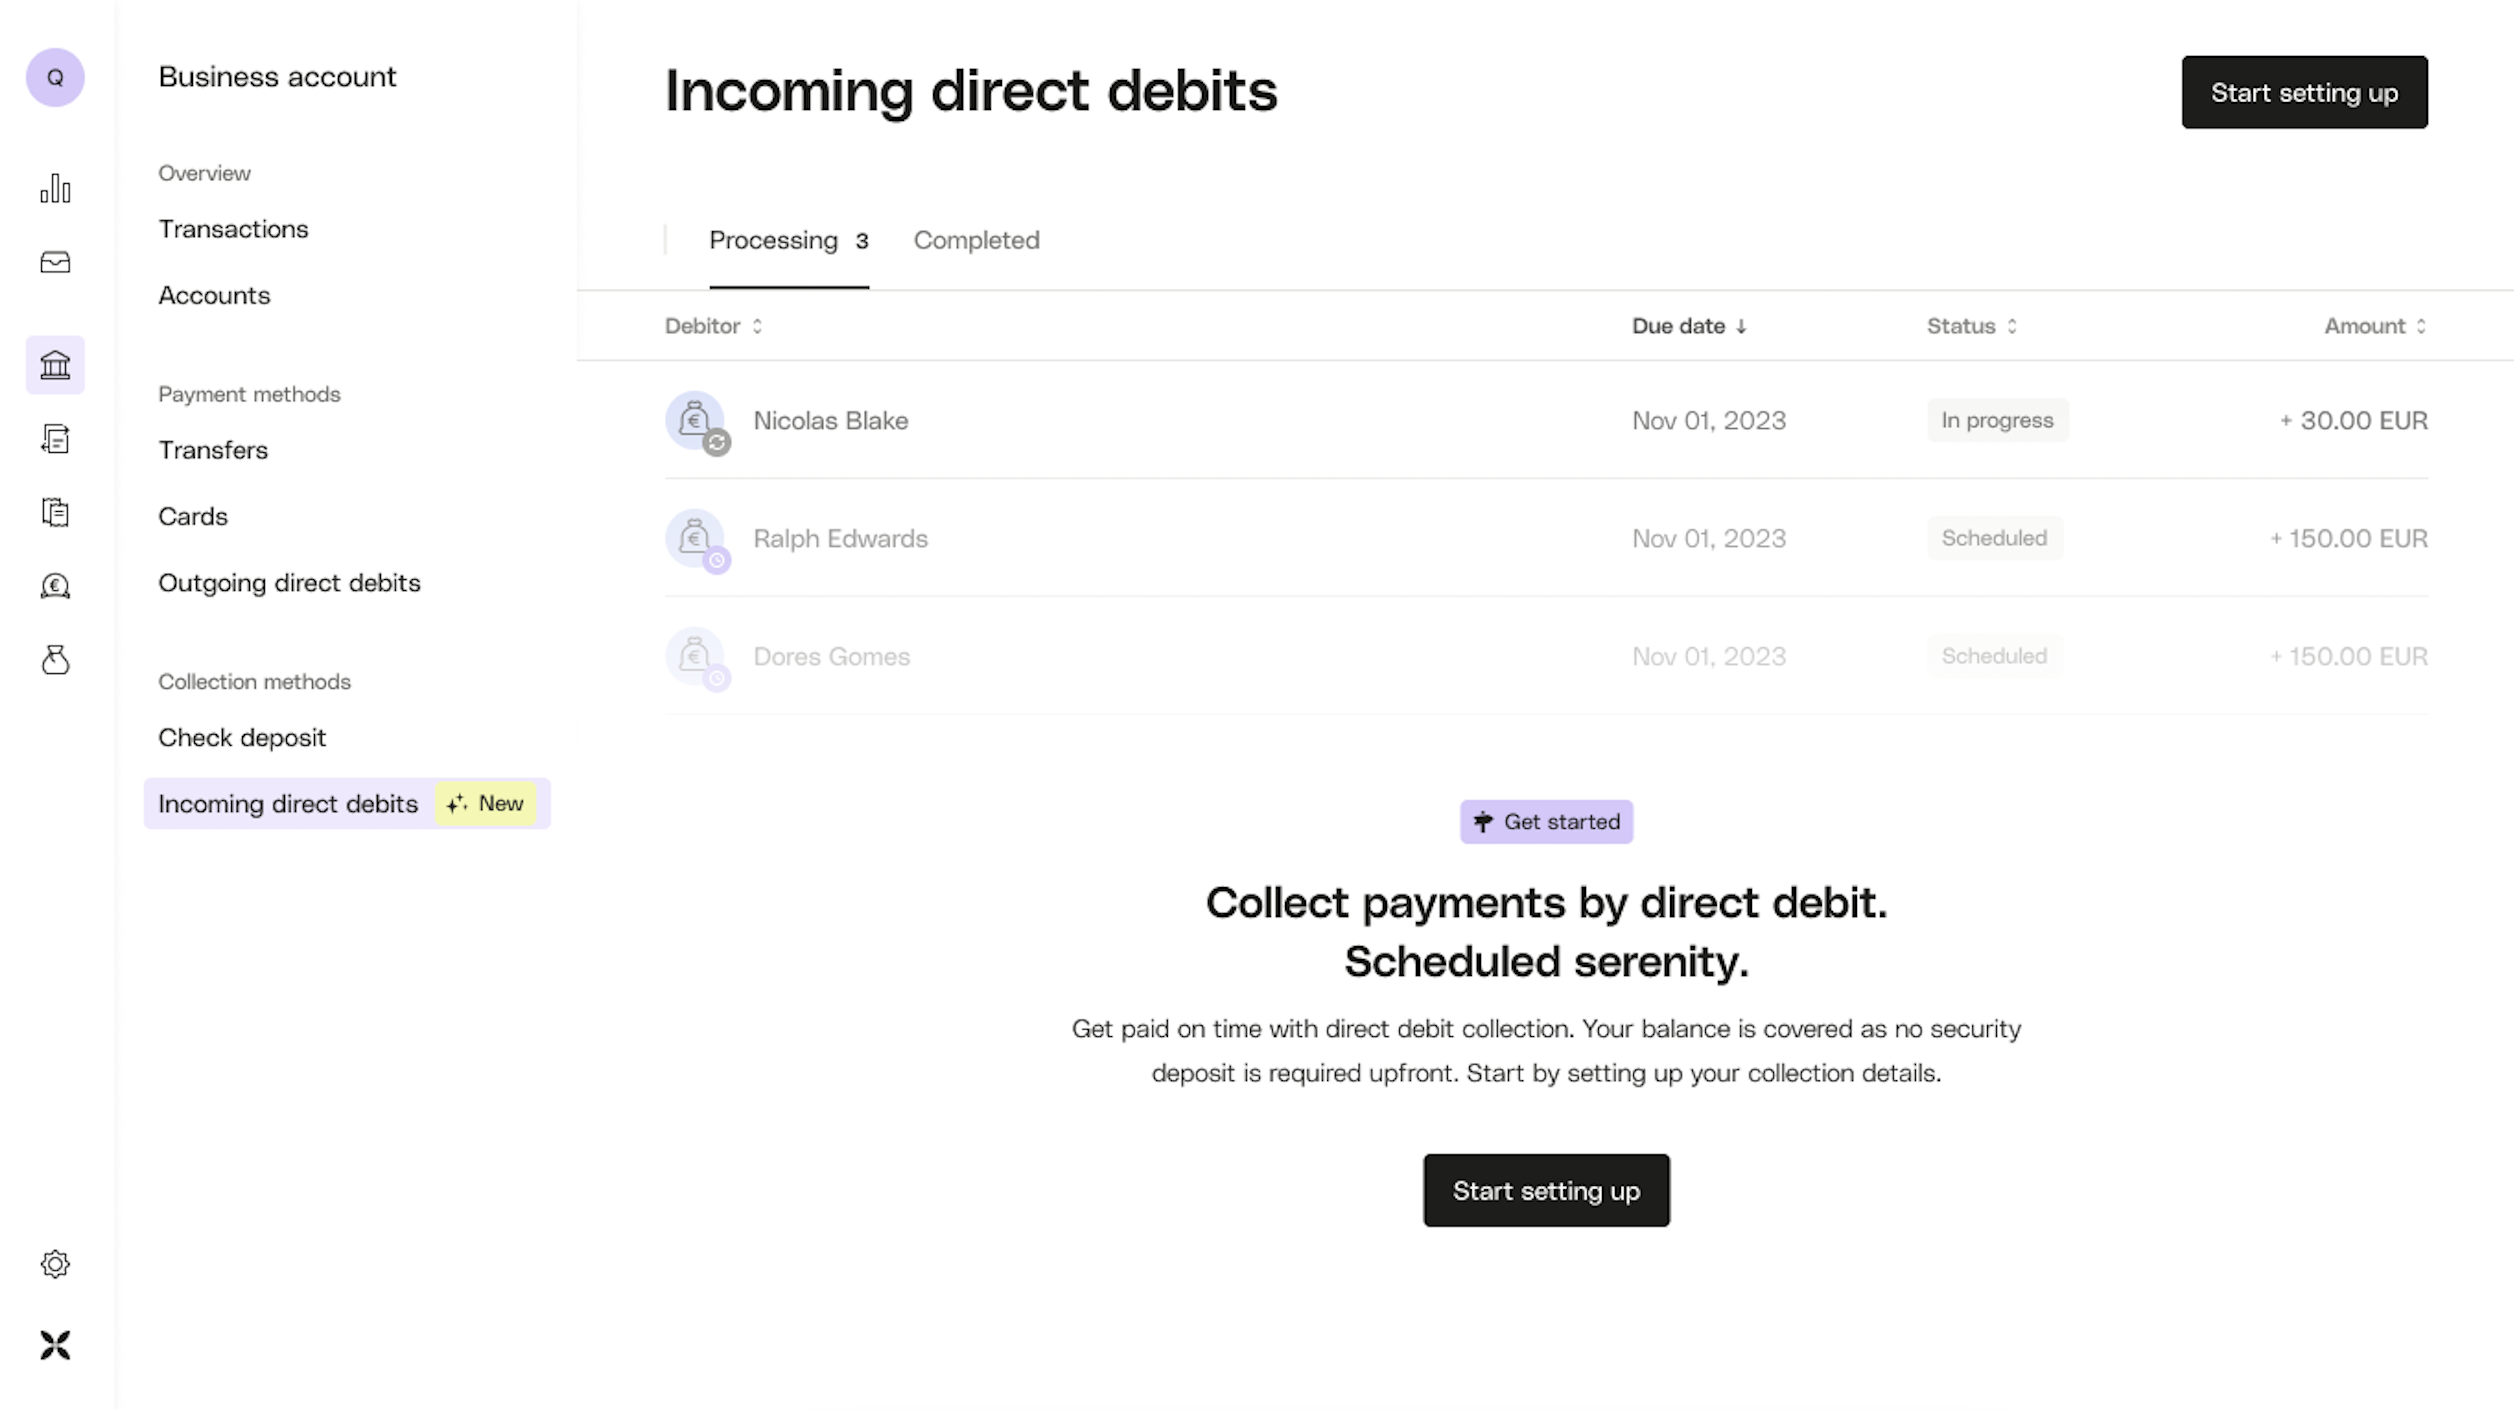
Task: Click Start setting up button top right
Action: point(2305,91)
